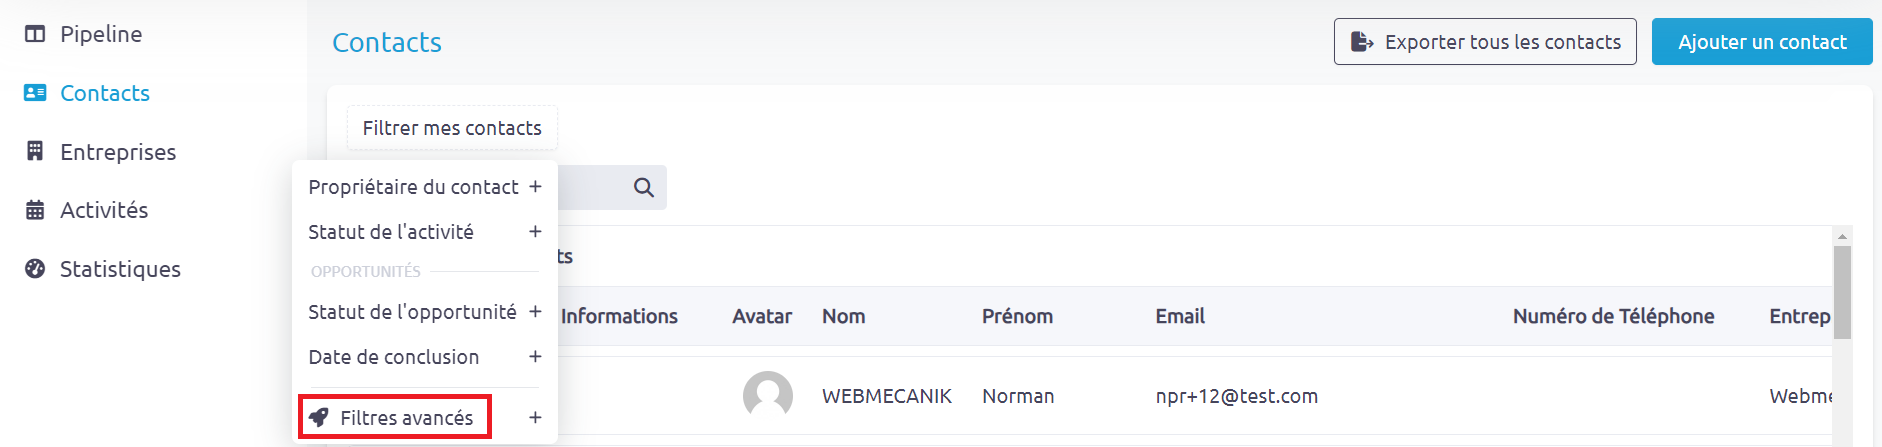Expand Statut de l'activité filter plus sign

535,232
